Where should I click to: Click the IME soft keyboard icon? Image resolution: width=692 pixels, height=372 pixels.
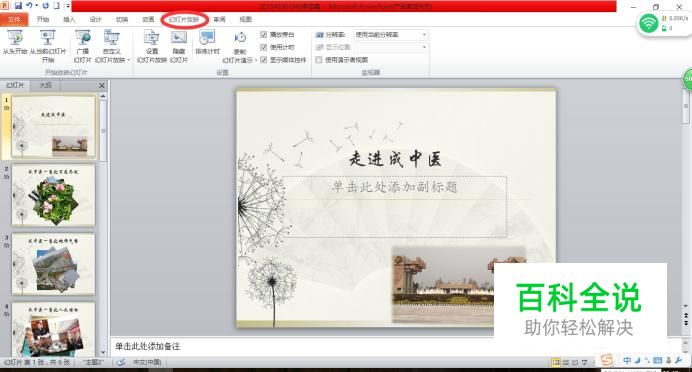pos(658,360)
